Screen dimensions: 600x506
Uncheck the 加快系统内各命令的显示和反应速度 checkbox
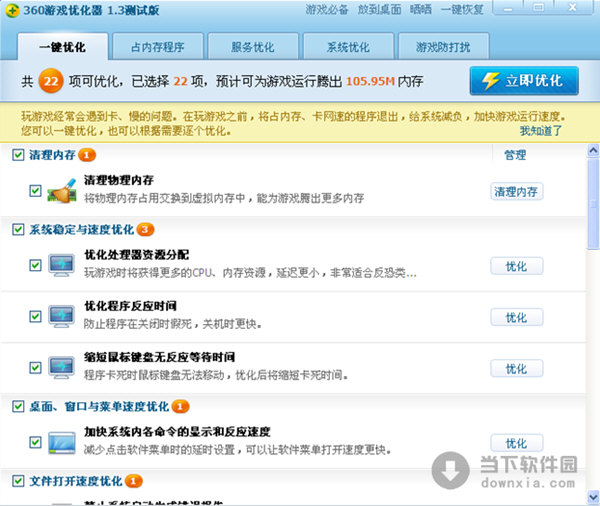[35, 442]
